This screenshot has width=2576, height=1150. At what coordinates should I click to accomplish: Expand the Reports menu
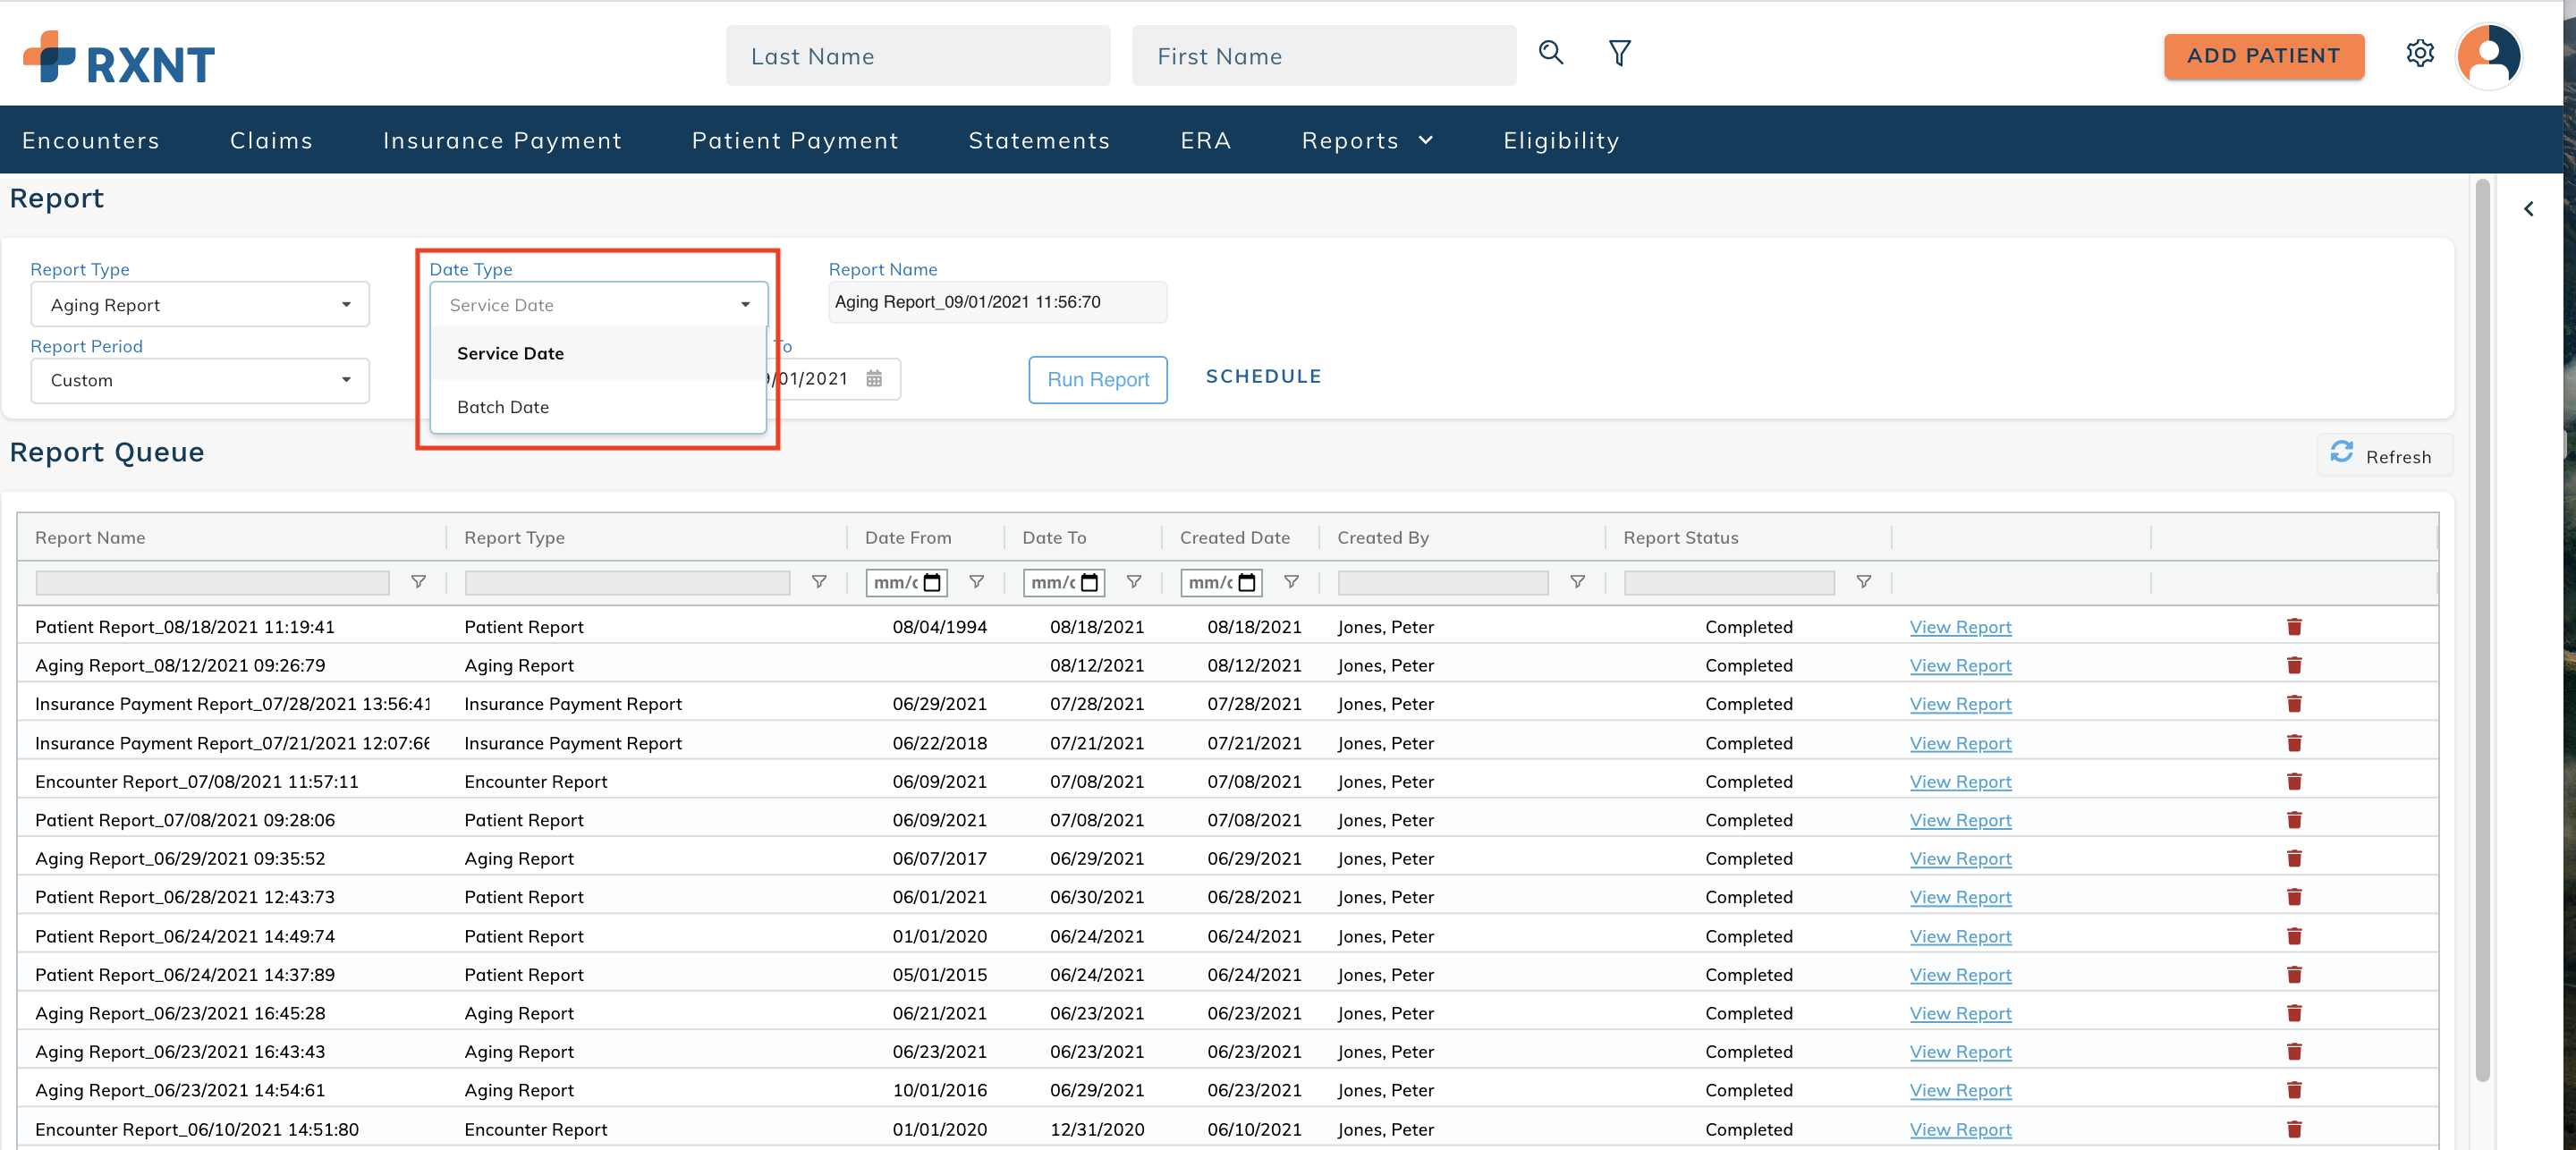pyautogui.click(x=1366, y=141)
